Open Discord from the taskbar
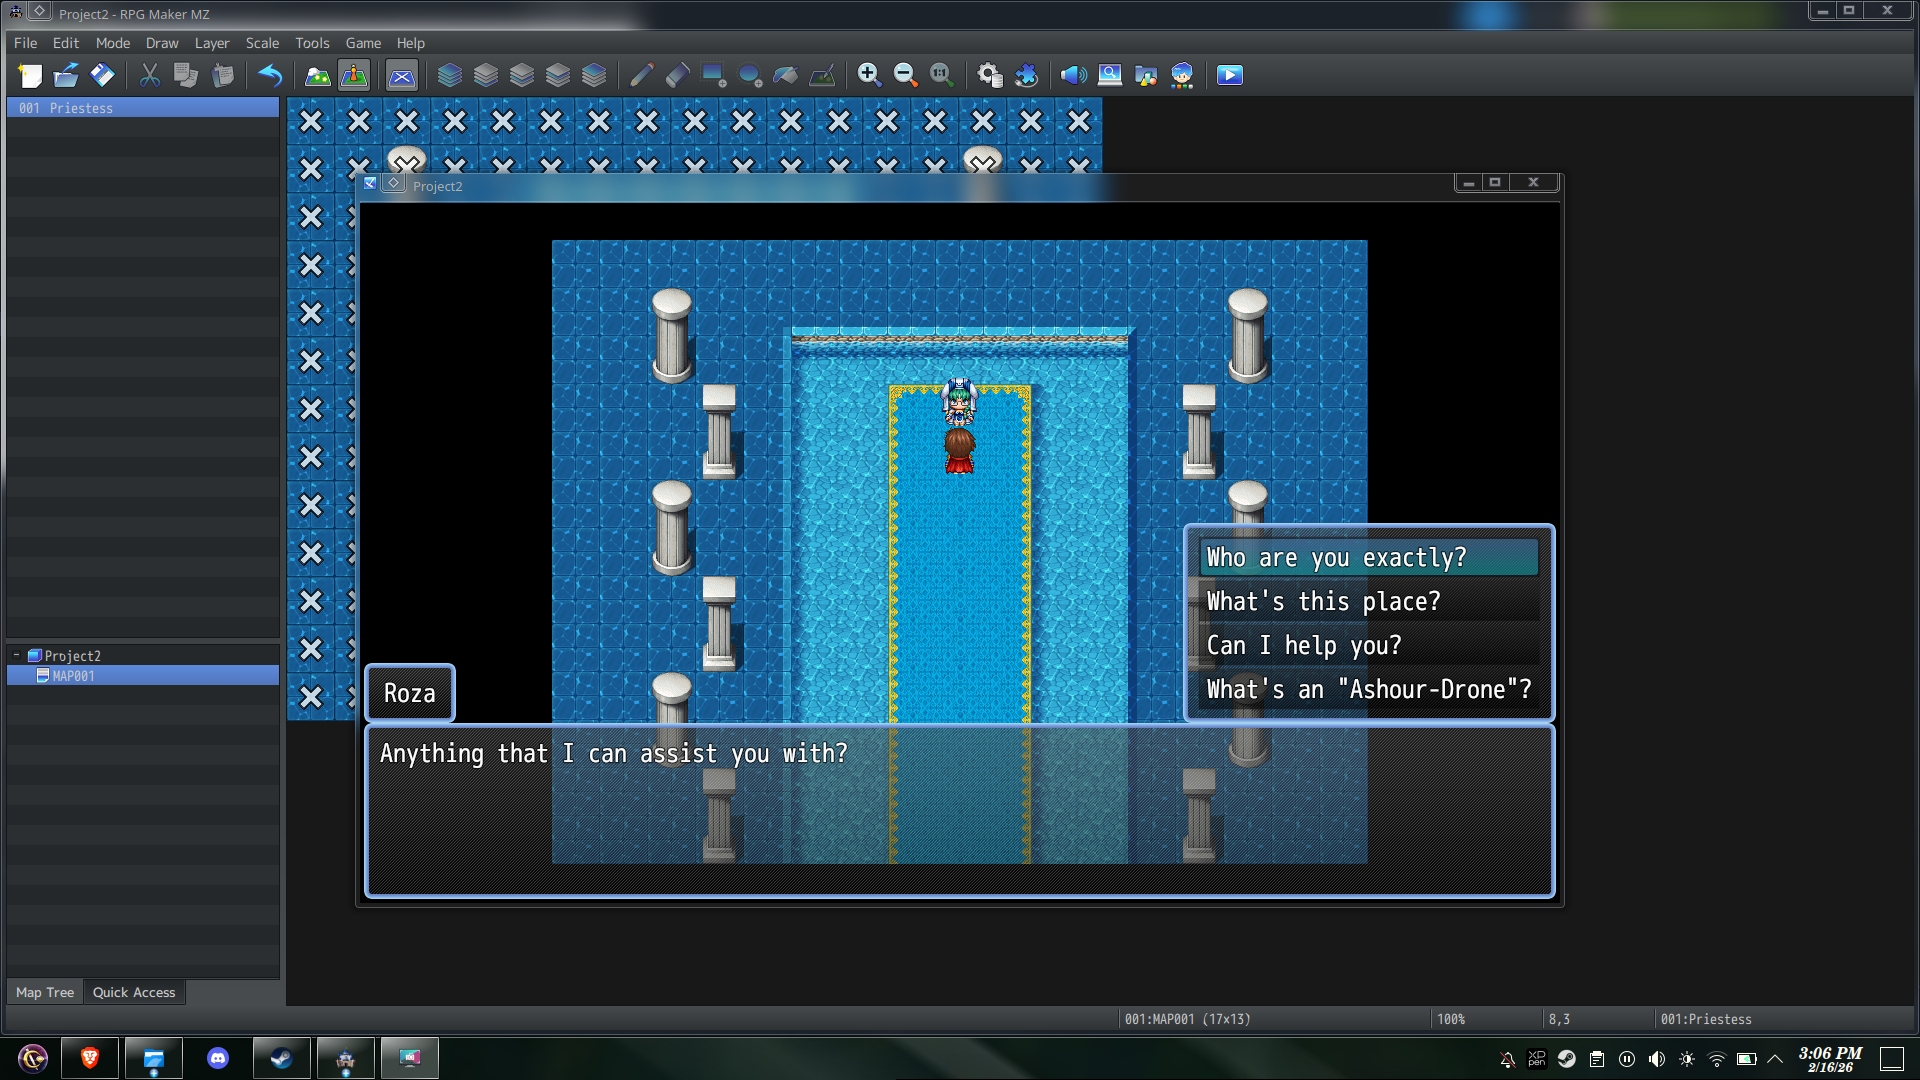The width and height of the screenshot is (1920, 1080). pyautogui.click(x=218, y=1058)
